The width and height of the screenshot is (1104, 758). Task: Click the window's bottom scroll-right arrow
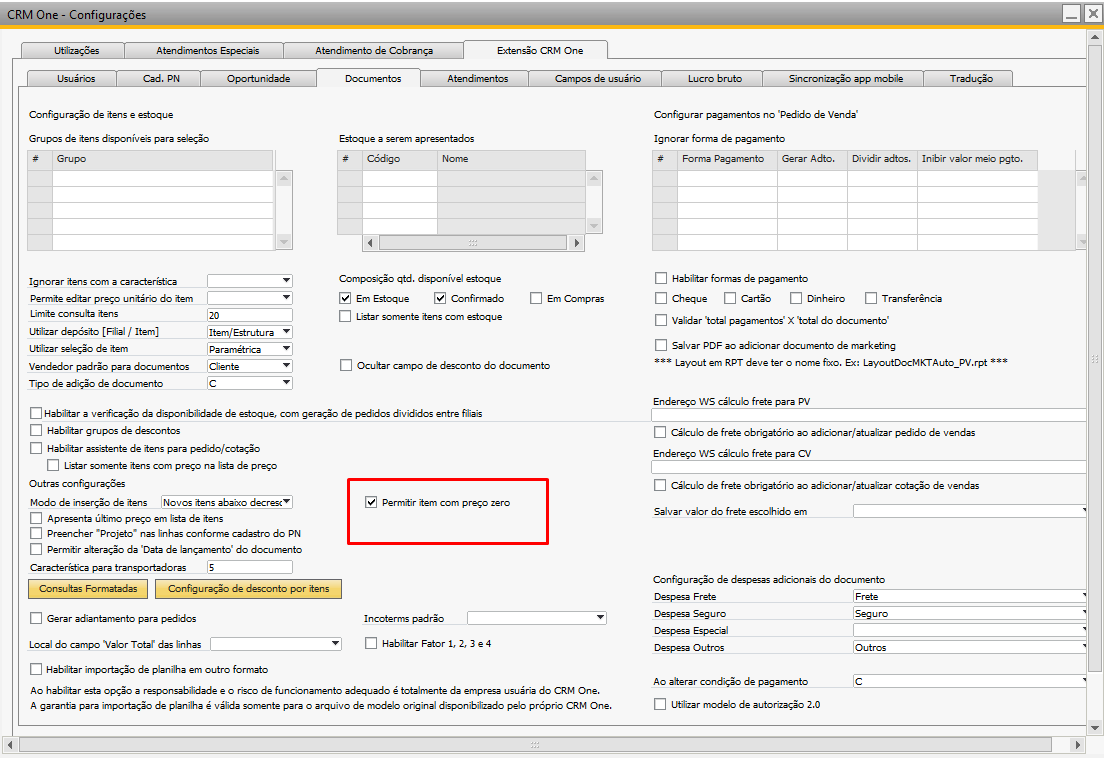coord(1077,745)
